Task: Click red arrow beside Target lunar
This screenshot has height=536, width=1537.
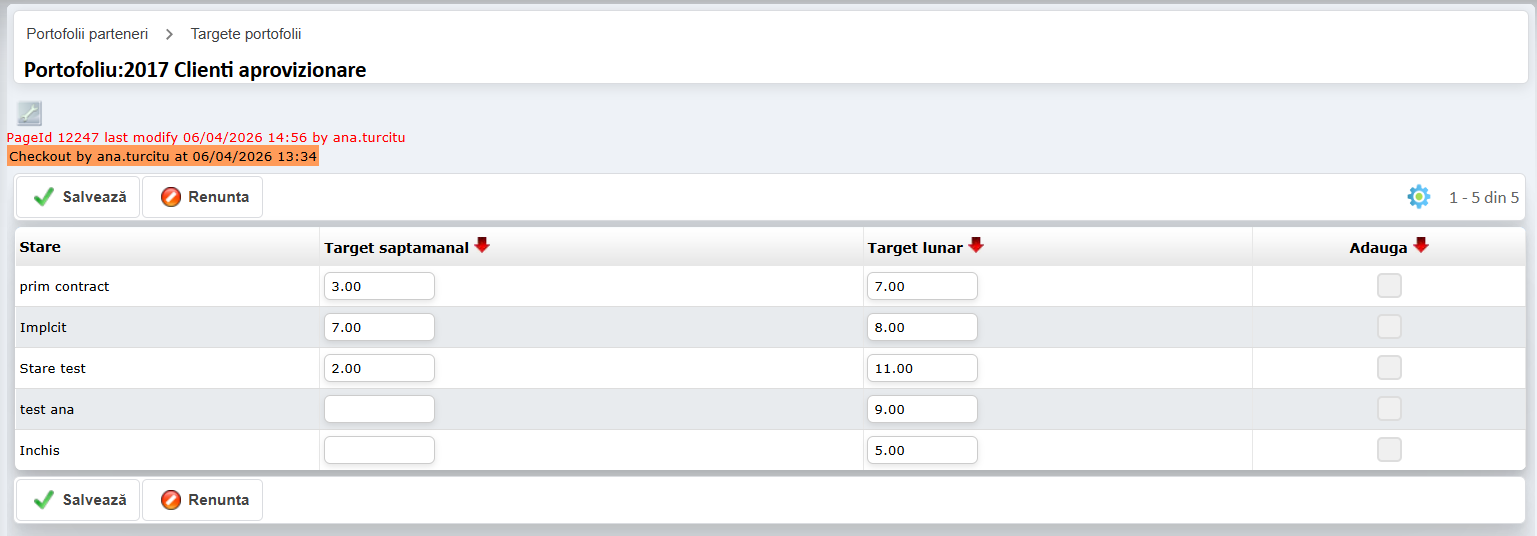Action: click(976, 245)
